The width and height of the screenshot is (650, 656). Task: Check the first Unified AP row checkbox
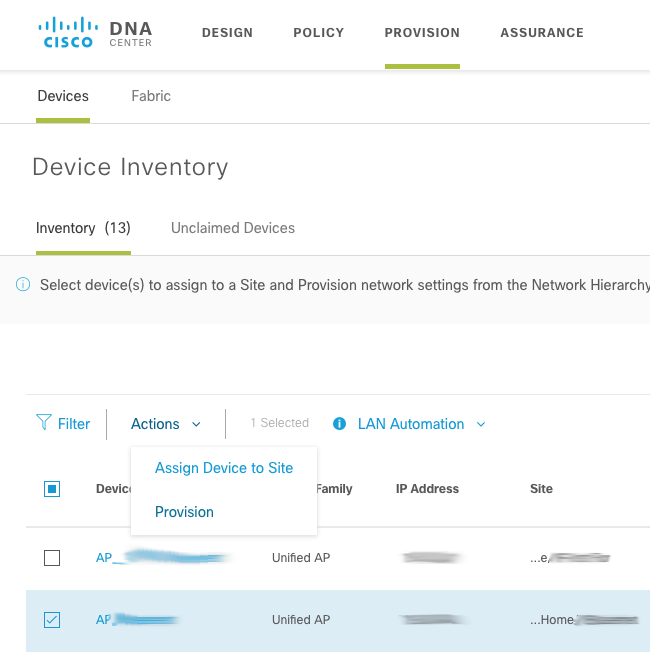tap(52, 558)
